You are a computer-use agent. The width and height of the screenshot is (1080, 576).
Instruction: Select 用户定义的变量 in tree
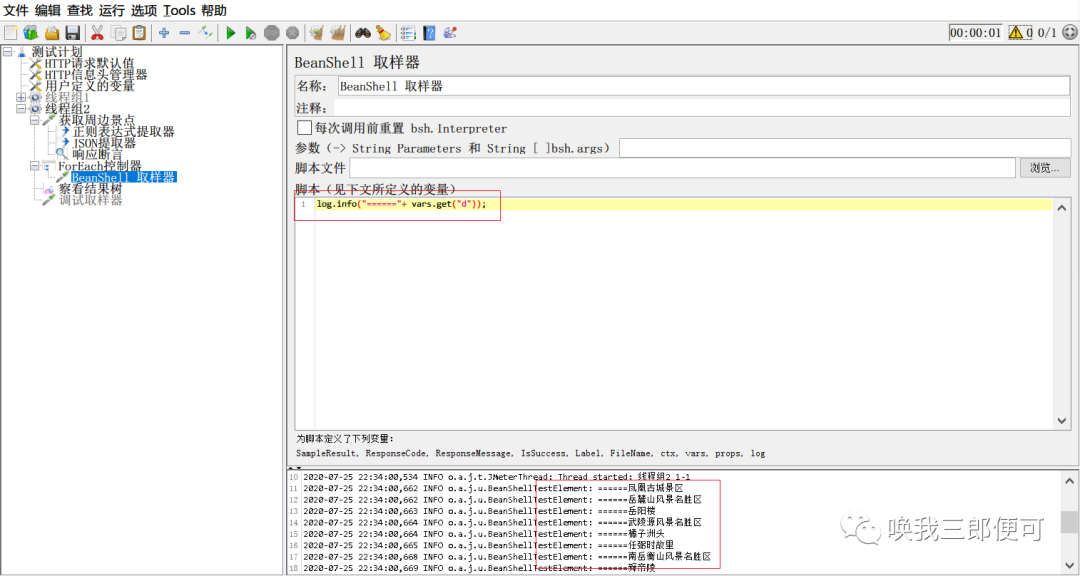point(90,86)
